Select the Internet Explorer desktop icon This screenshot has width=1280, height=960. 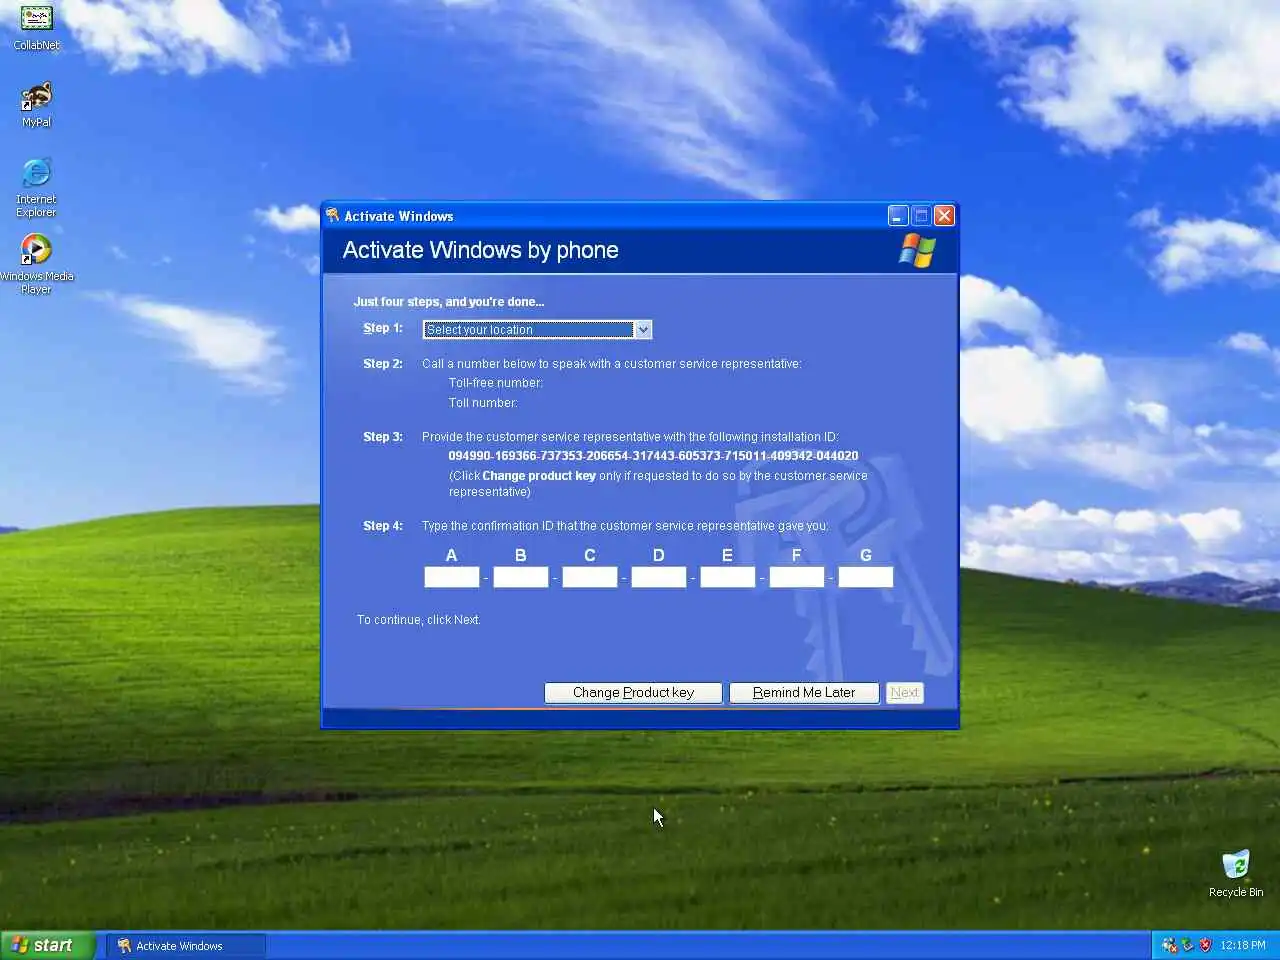point(36,187)
